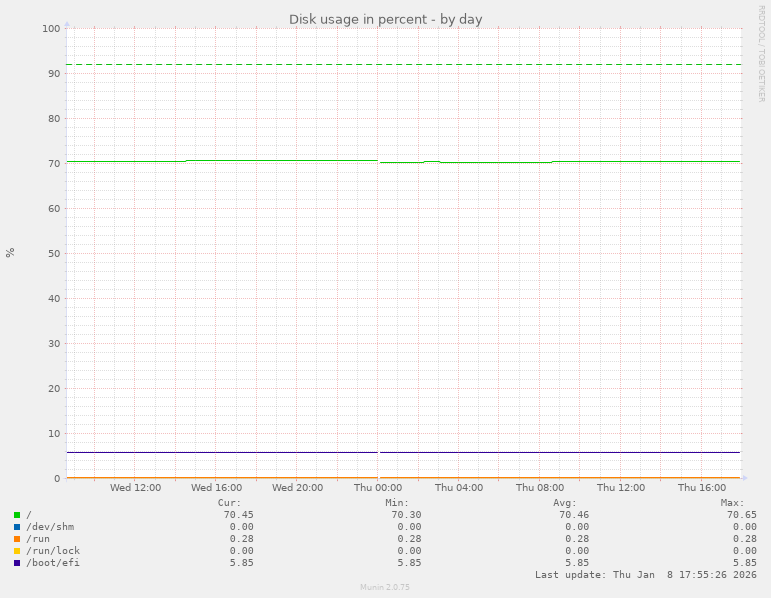
Task: Click the 'Wed 16:00' x-axis label
Action: pyautogui.click(x=216, y=487)
